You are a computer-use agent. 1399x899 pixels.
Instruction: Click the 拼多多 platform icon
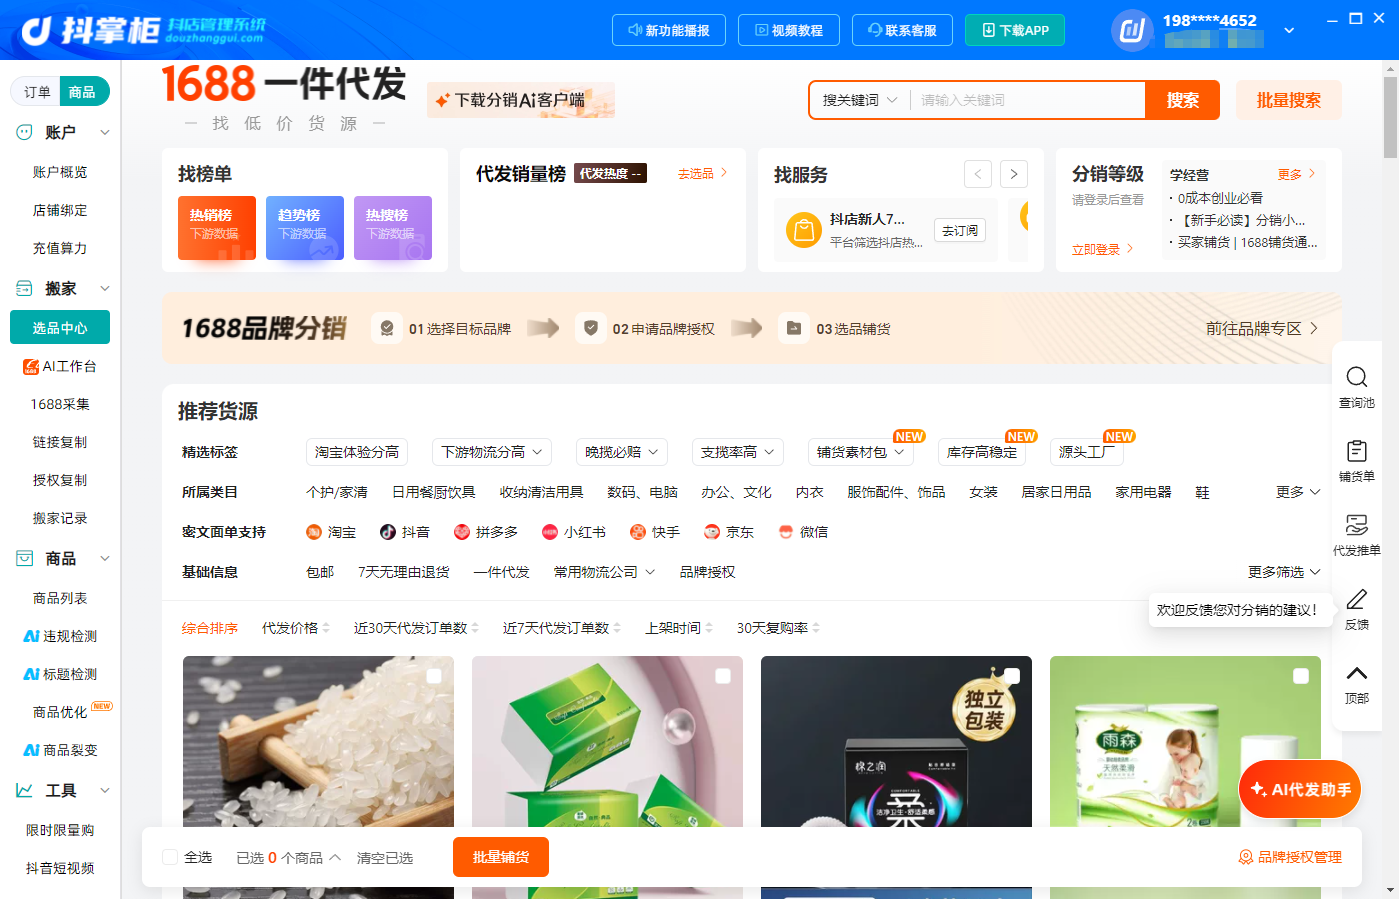[x=461, y=532]
